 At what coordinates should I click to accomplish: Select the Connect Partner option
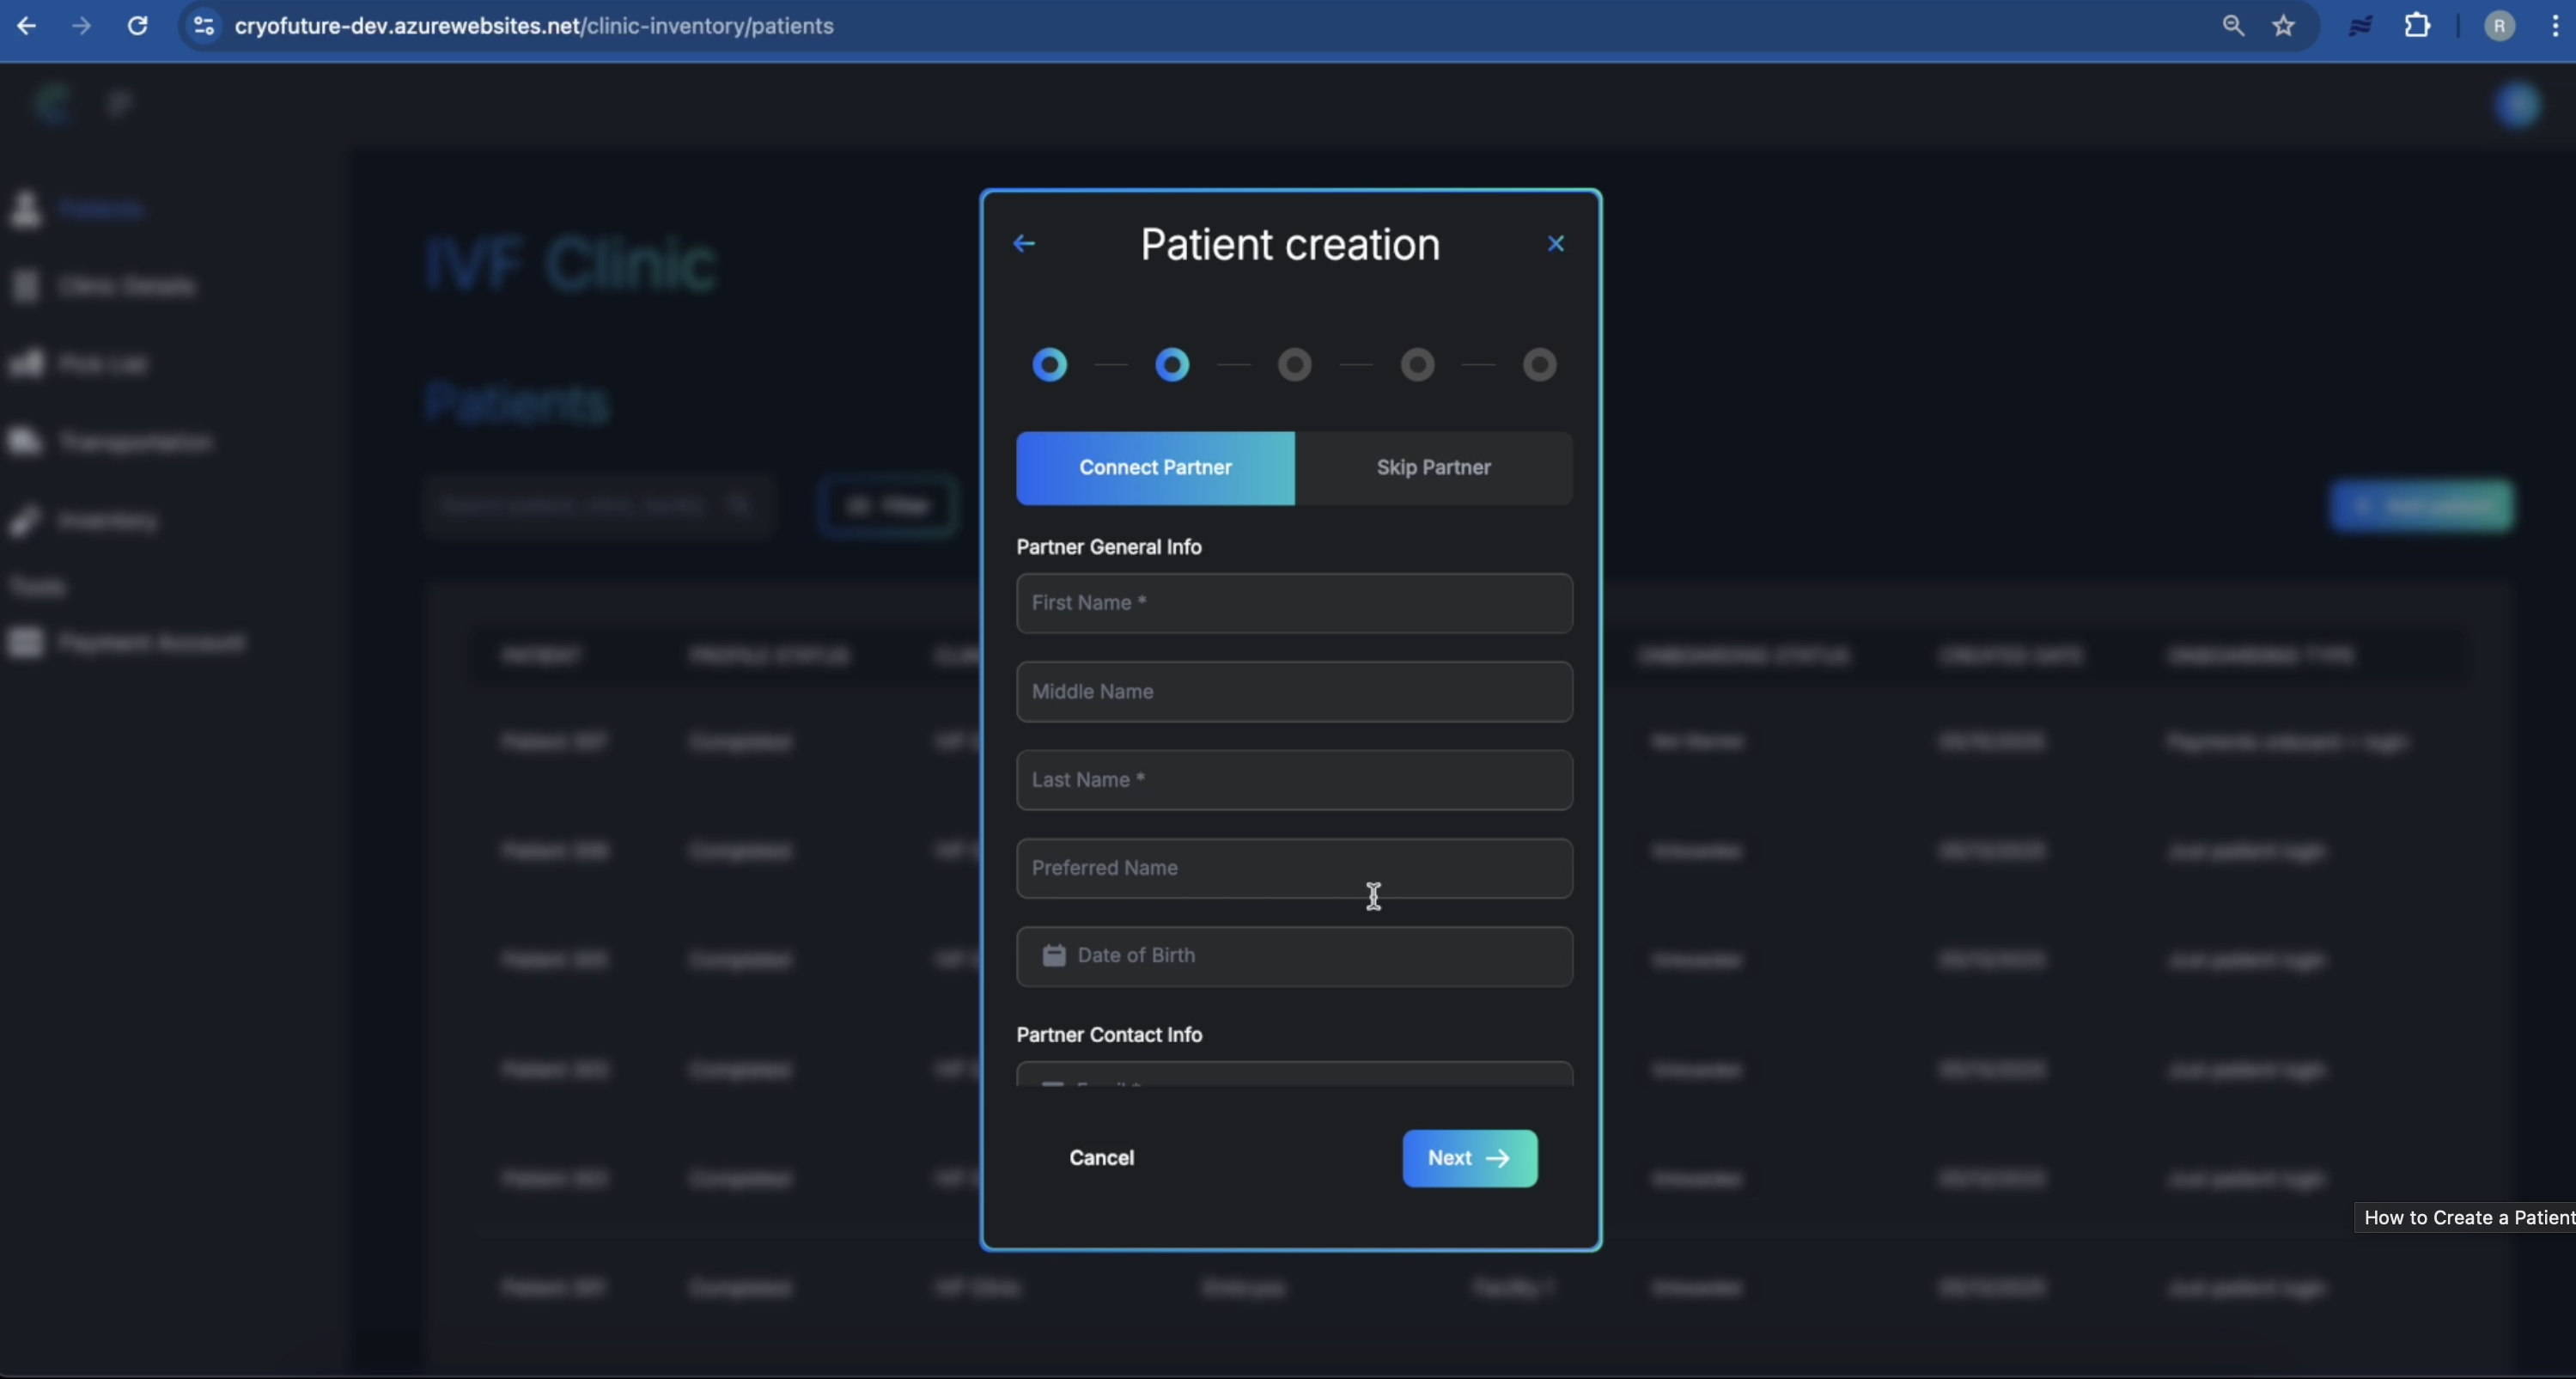click(1155, 467)
